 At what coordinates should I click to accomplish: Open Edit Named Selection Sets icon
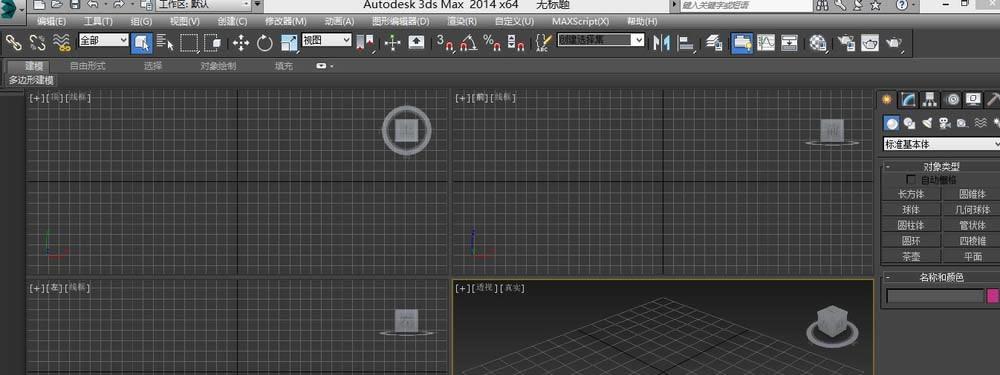(543, 43)
